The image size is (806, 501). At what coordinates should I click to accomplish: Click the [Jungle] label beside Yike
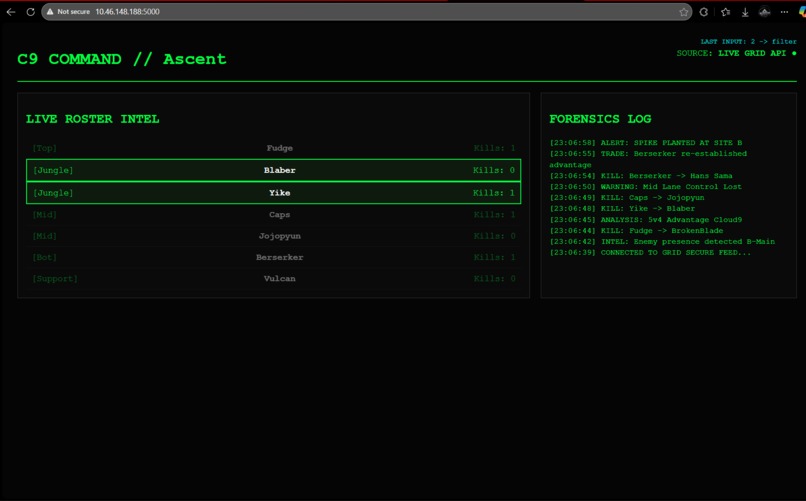(53, 193)
